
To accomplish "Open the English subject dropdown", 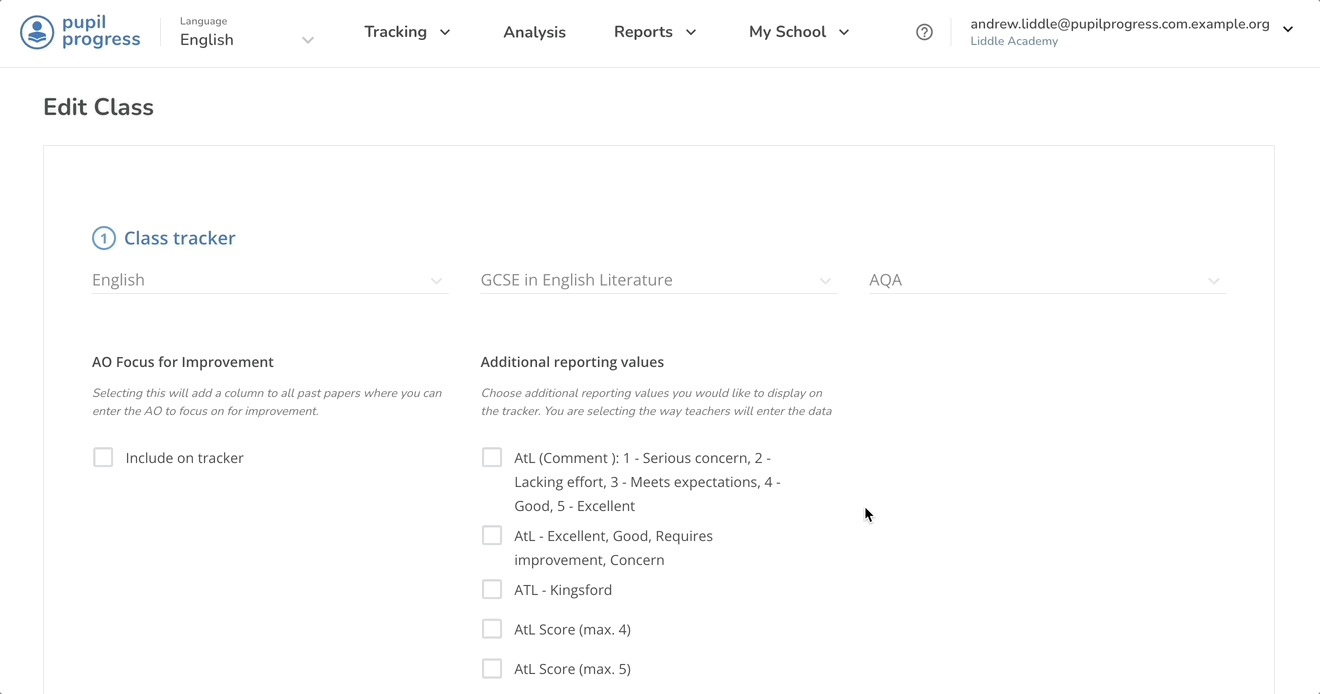I will pyautogui.click(x=267, y=280).
